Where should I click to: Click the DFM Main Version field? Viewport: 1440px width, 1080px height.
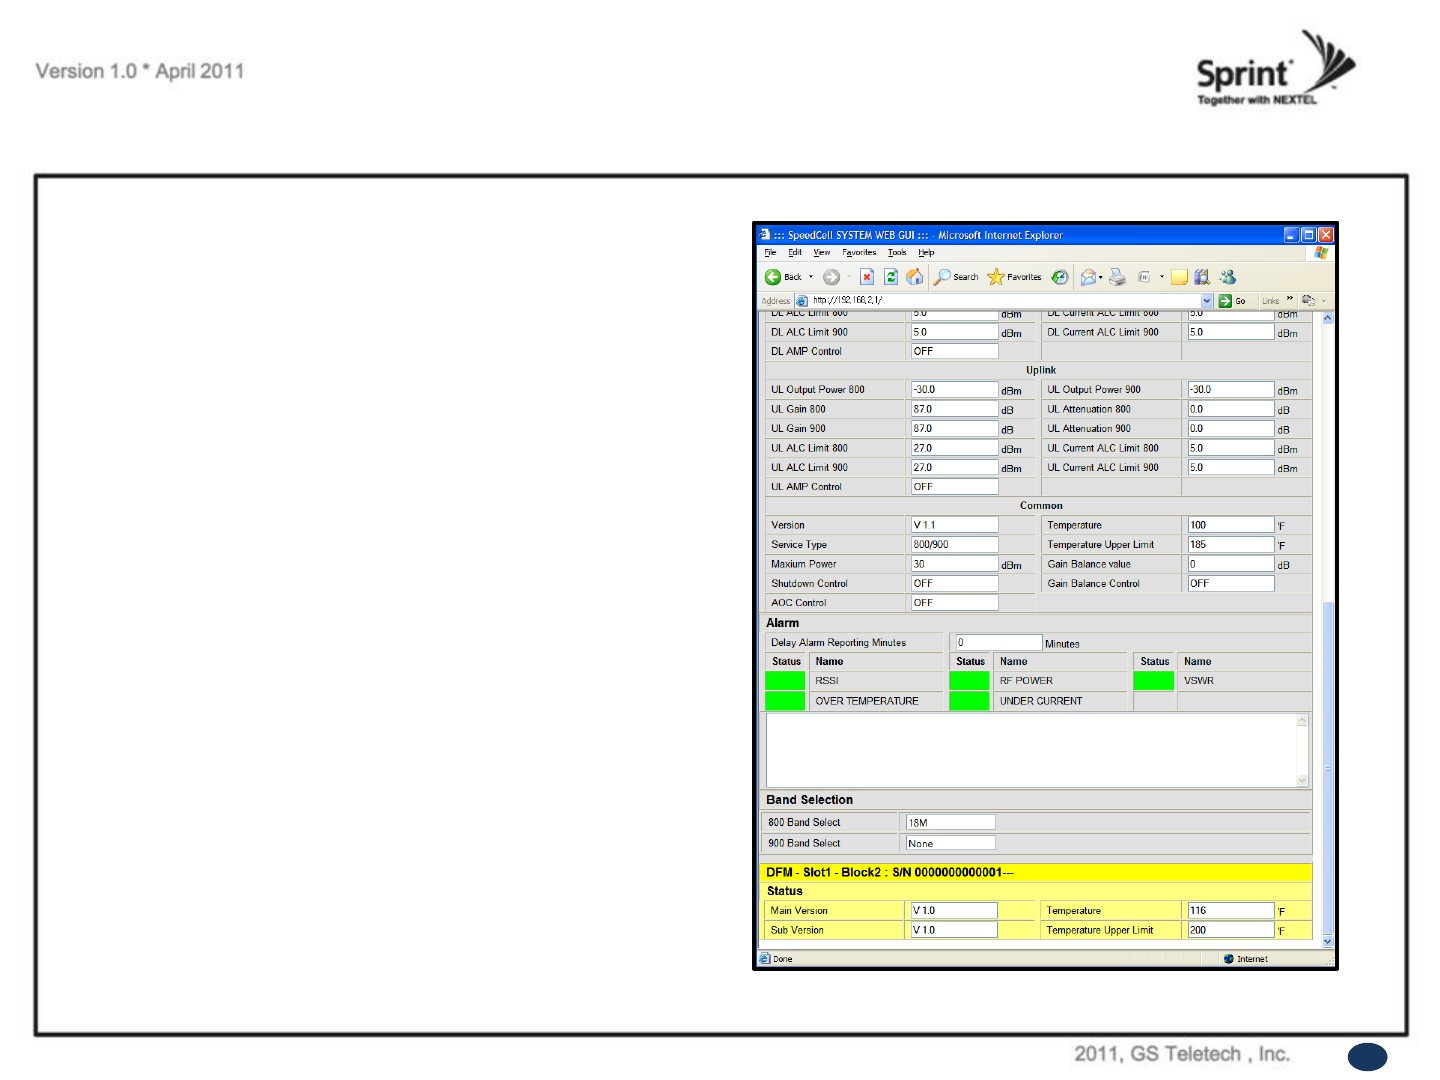pyautogui.click(x=954, y=911)
